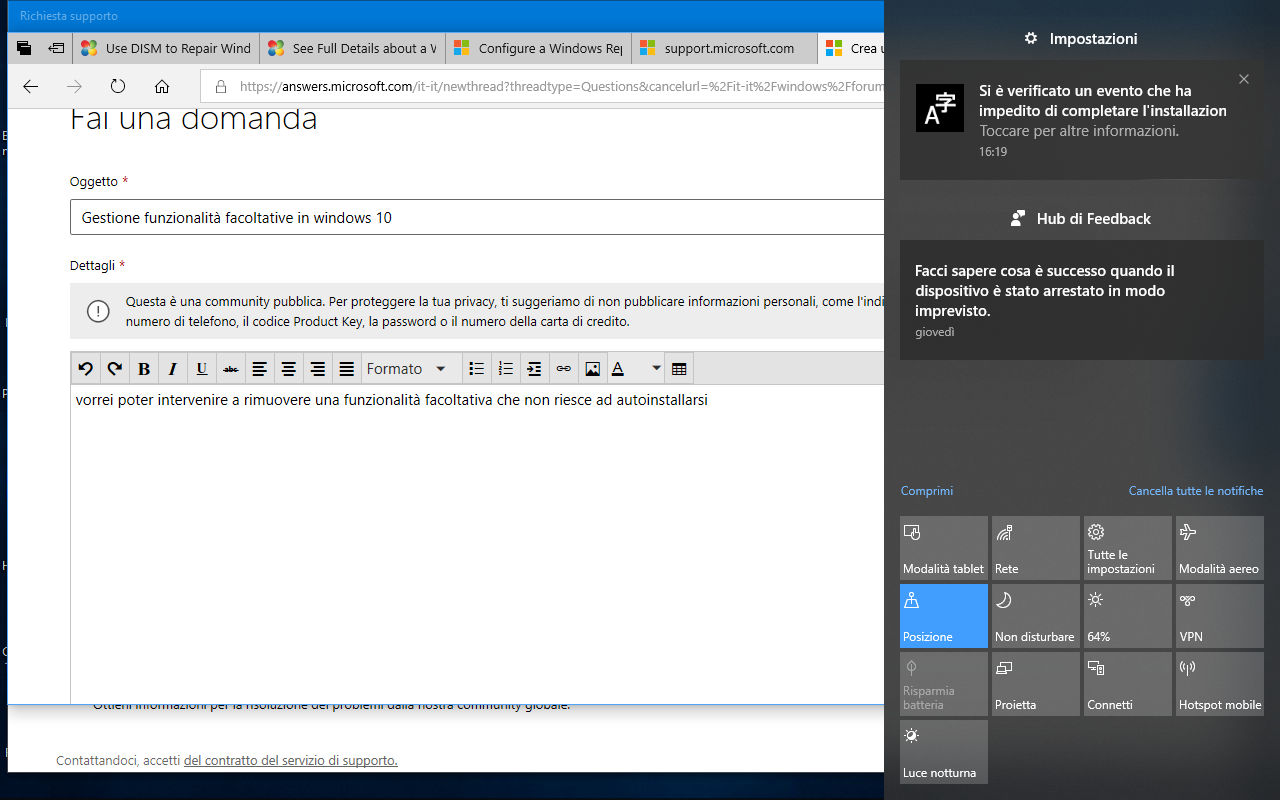Insert a bulleted list
Image resolution: width=1280 pixels, height=800 pixels.
pyautogui.click(x=477, y=369)
